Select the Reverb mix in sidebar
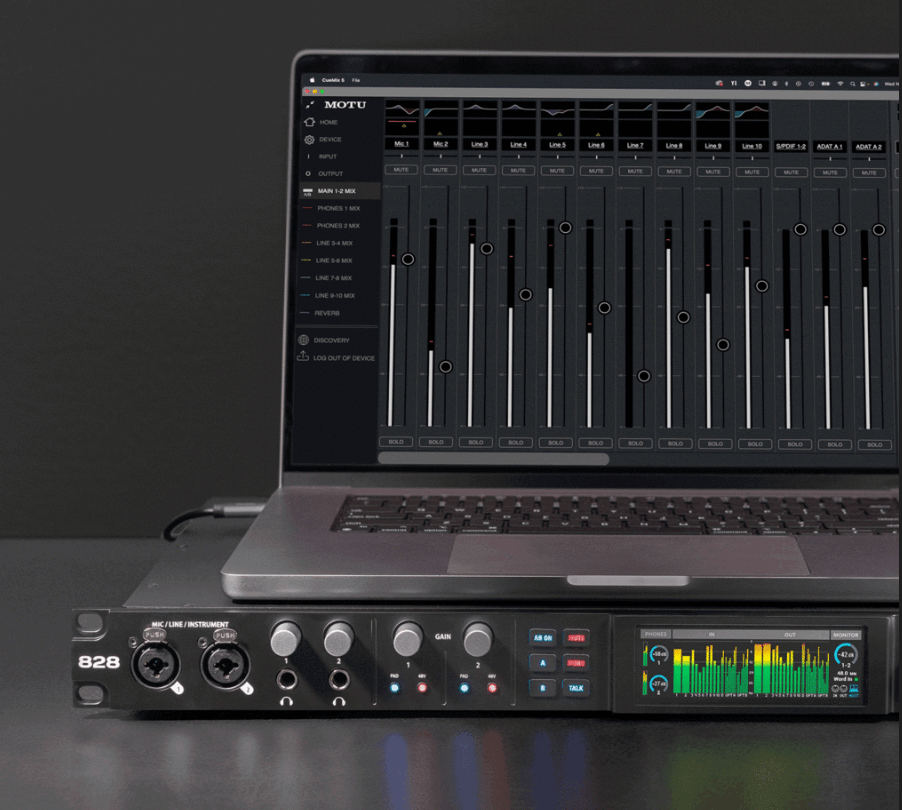Screen dimensions: 902x810 point(327,313)
